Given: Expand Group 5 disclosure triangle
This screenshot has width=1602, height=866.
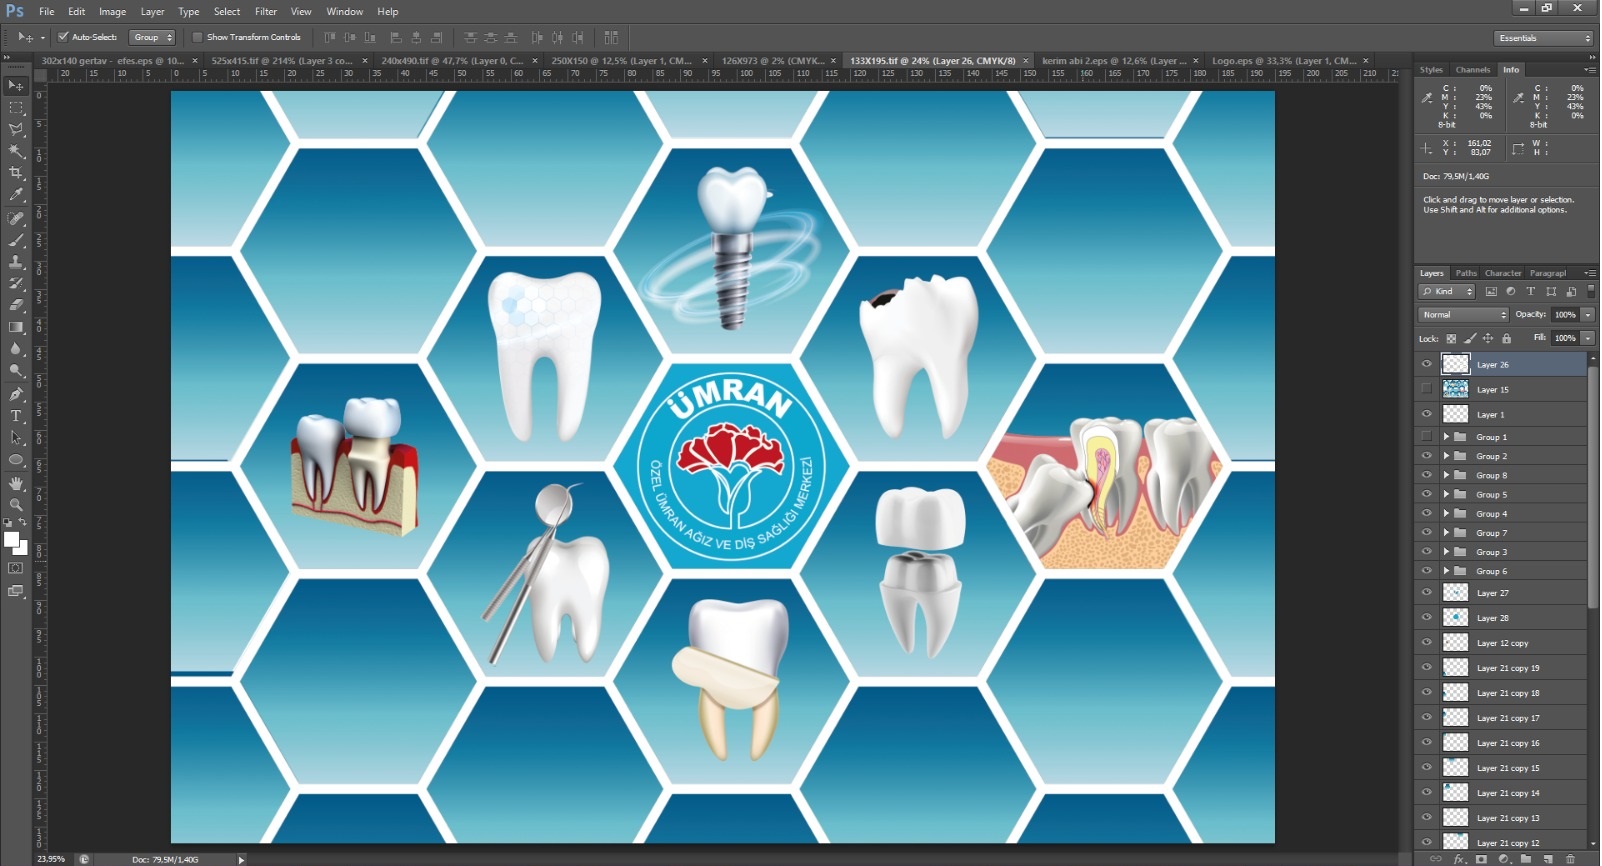Looking at the screenshot, I should (x=1446, y=494).
